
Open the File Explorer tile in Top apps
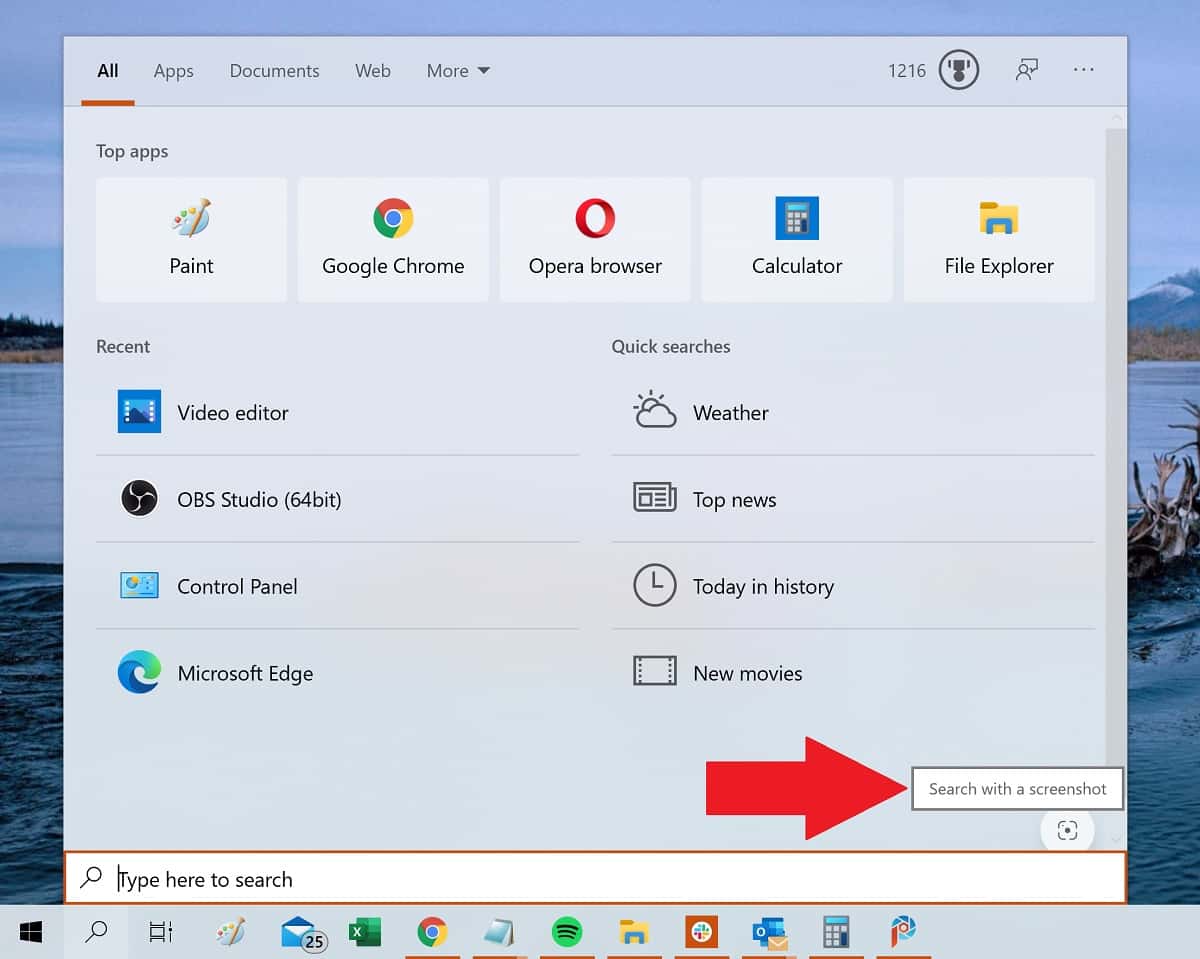[x=999, y=240]
